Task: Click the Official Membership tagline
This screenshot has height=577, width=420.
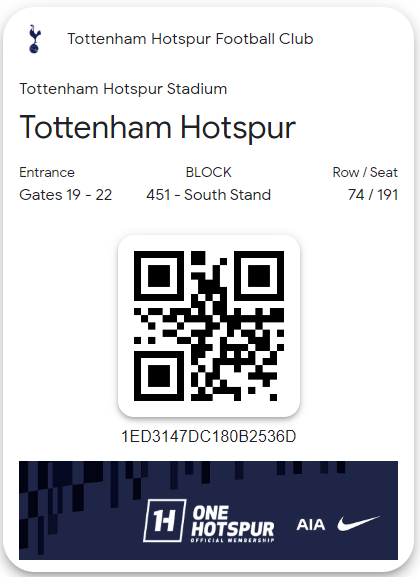Action: pyautogui.click(x=233, y=540)
